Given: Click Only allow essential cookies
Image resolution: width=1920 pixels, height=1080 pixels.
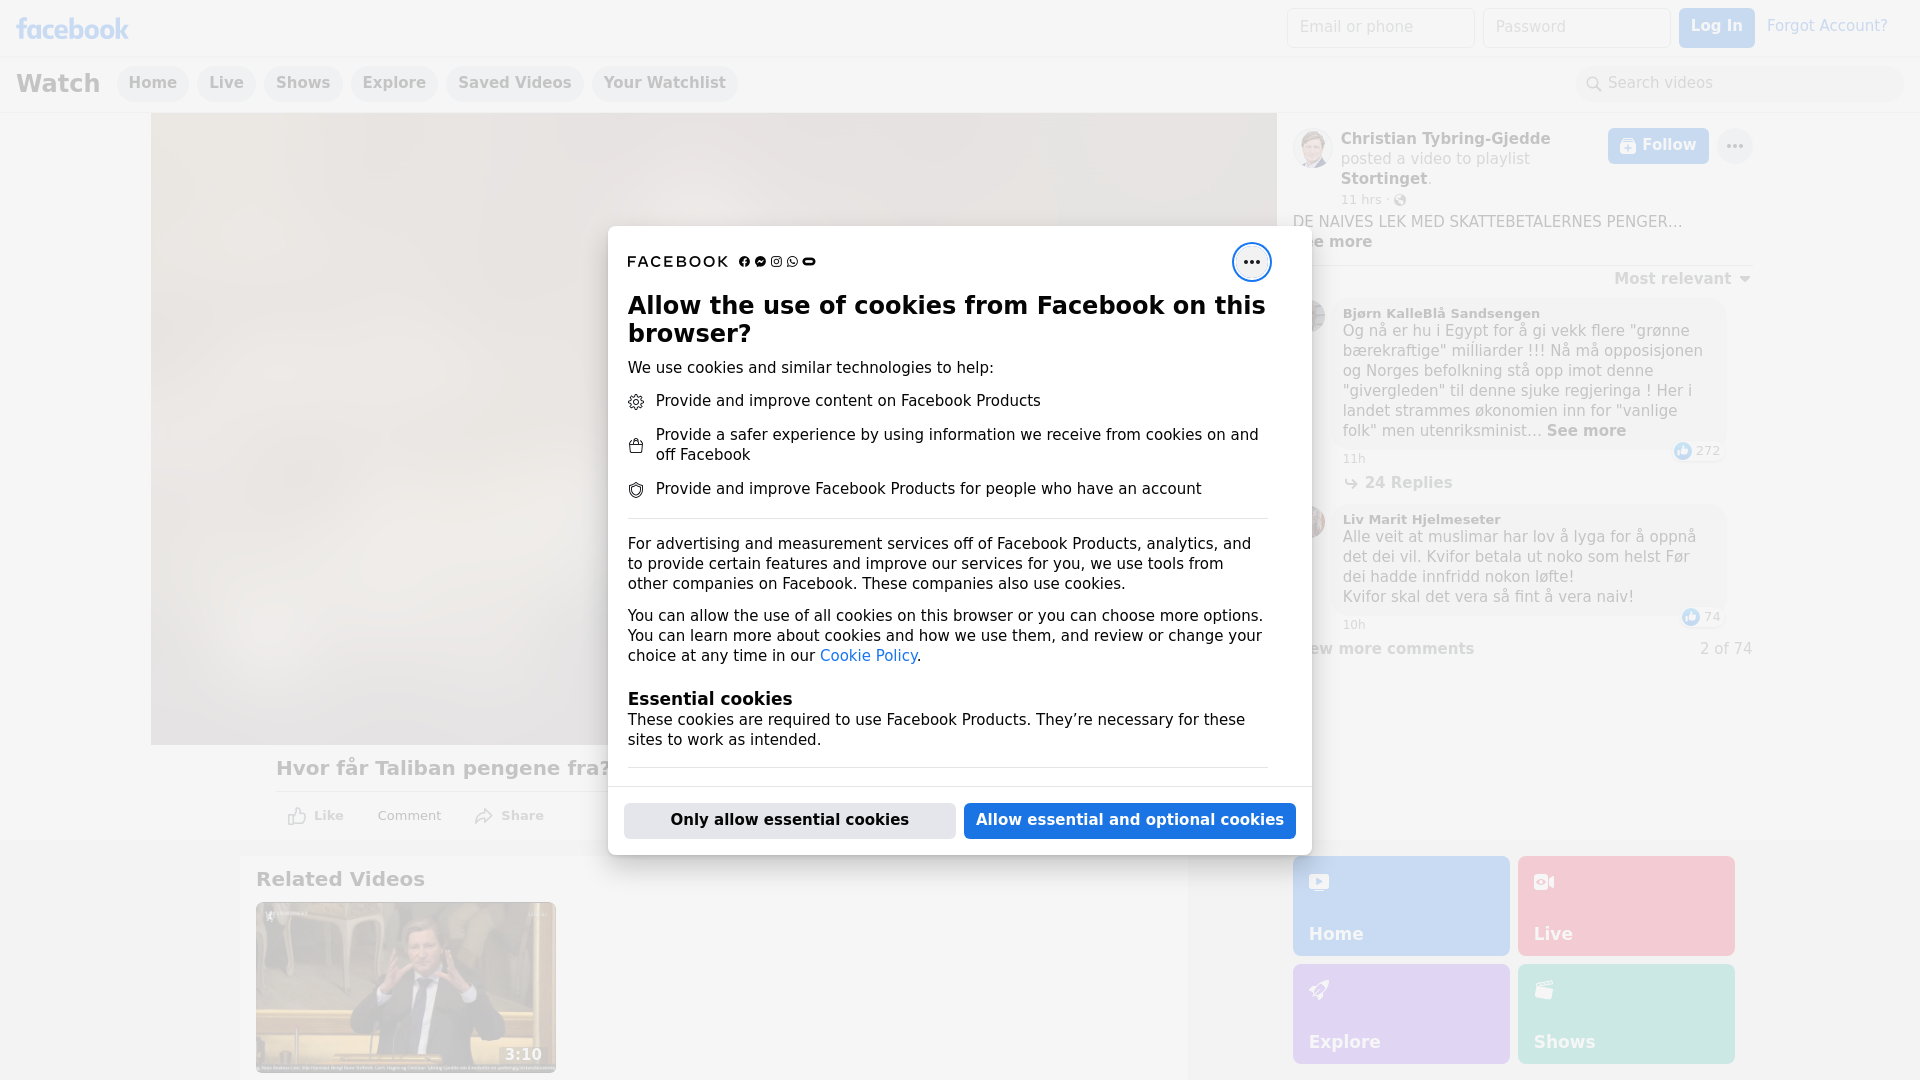Looking at the screenshot, I should [790, 821].
